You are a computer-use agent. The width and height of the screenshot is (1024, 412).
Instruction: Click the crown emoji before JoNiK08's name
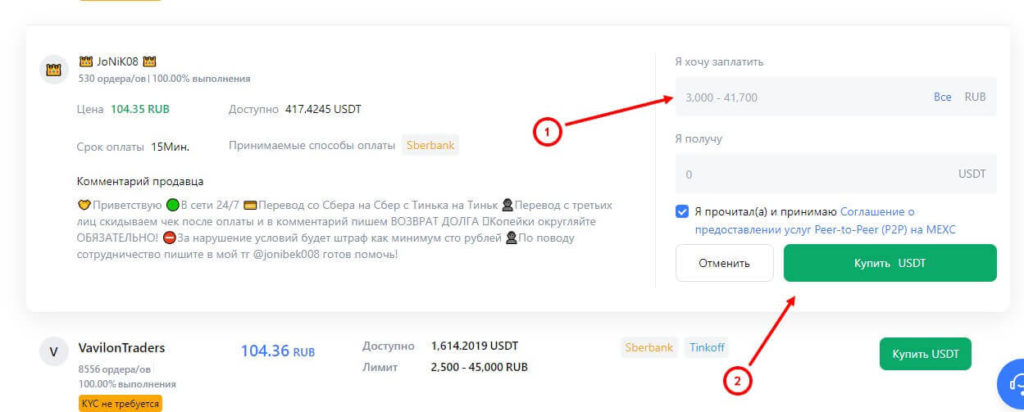click(85, 61)
